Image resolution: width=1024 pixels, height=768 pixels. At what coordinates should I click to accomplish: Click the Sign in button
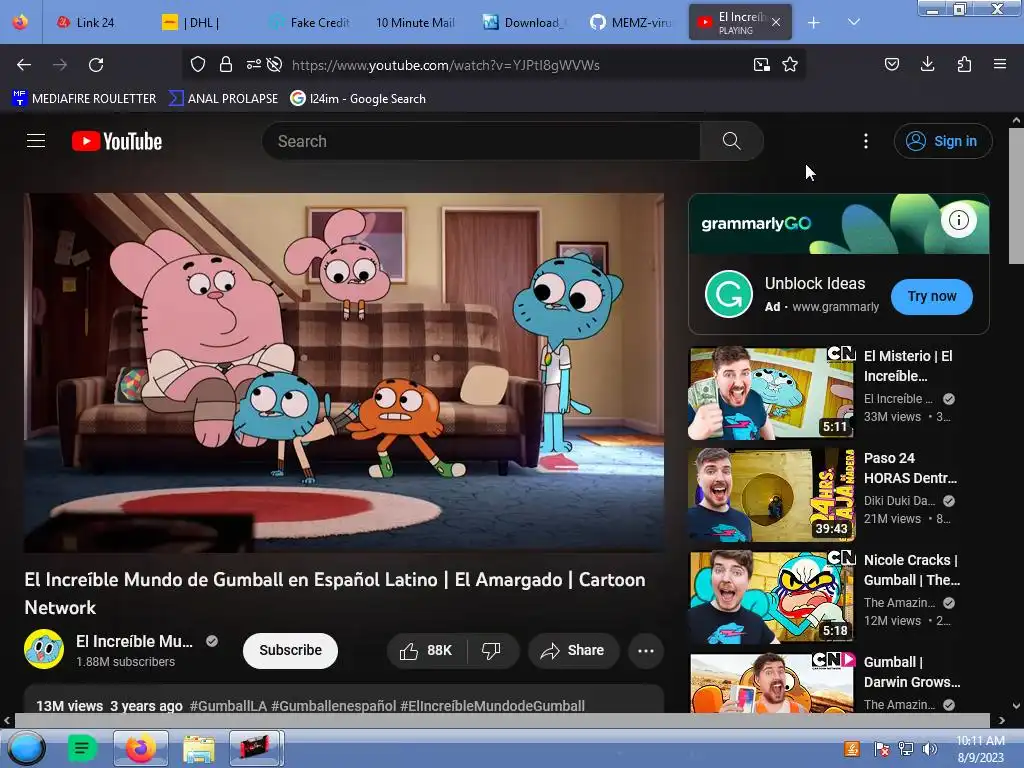(x=943, y=141)
